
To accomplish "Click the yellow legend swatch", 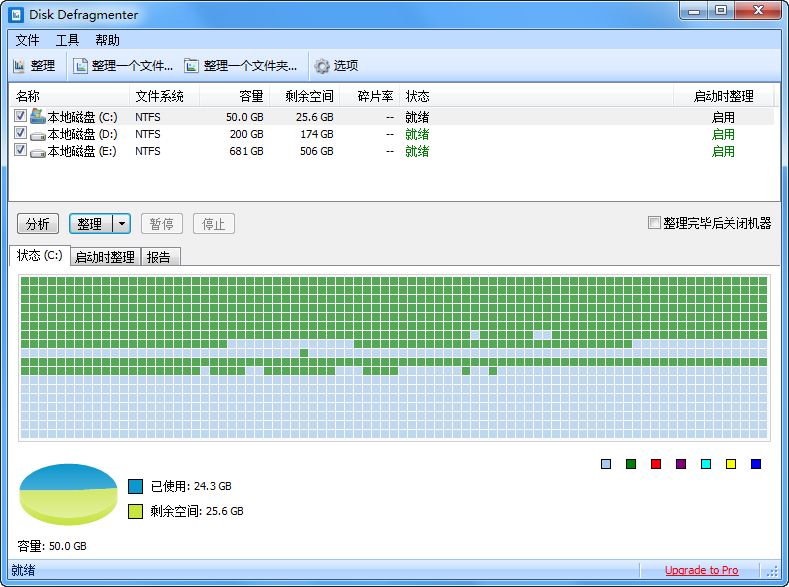I will tap(731, 464).
